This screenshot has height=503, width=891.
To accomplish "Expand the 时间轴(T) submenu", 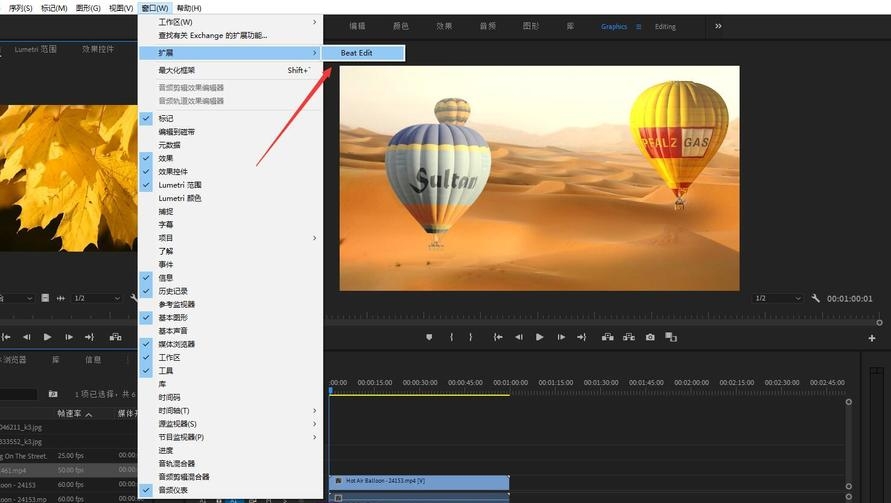I will coord(231,410).
